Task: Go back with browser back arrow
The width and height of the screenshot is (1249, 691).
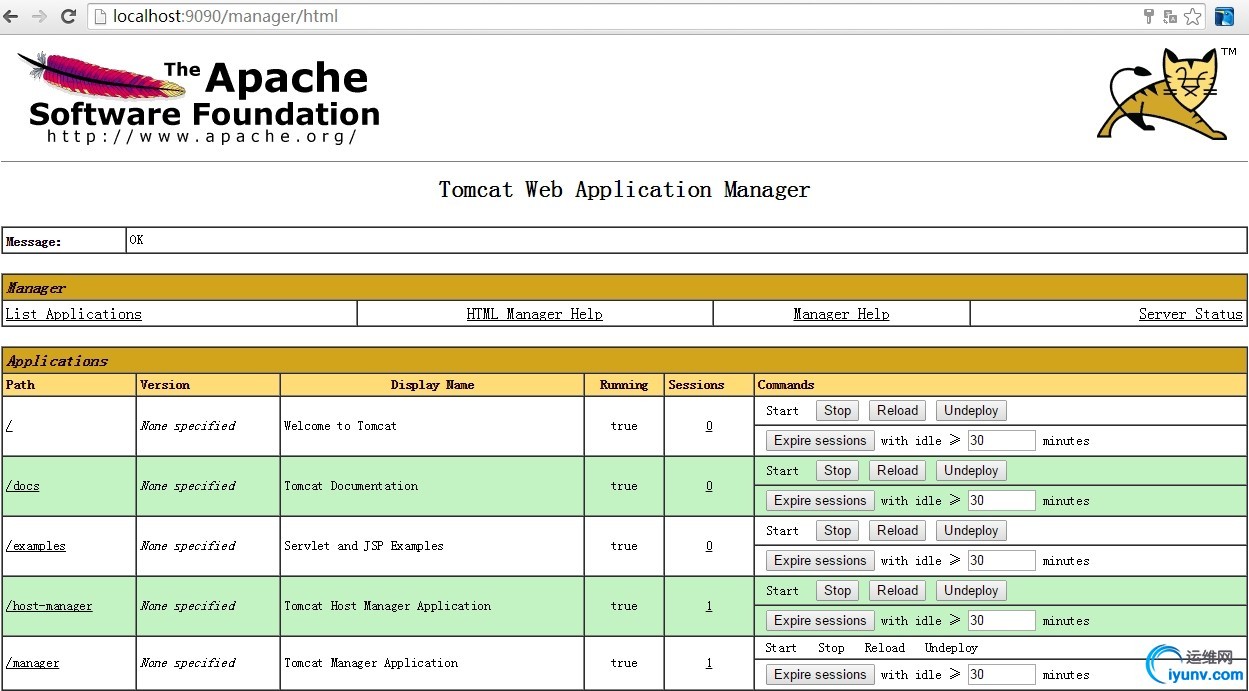Action: pyautogui.click(x=13, y=16)
